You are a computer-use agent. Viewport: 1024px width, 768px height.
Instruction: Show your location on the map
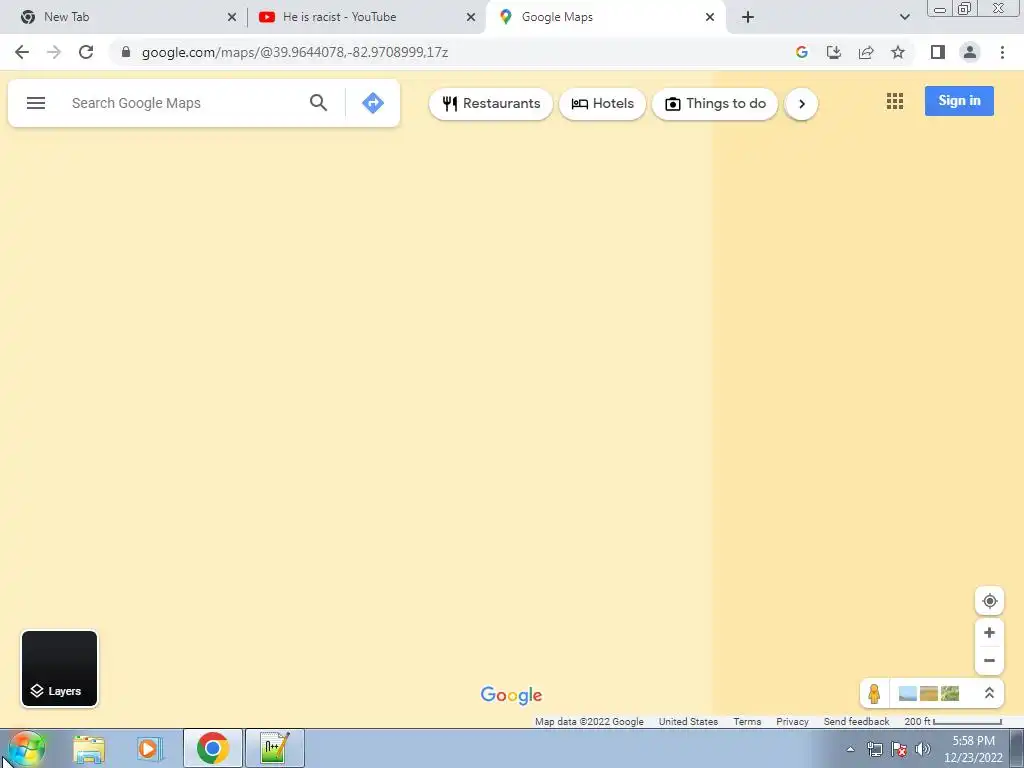tap(989, 601)
